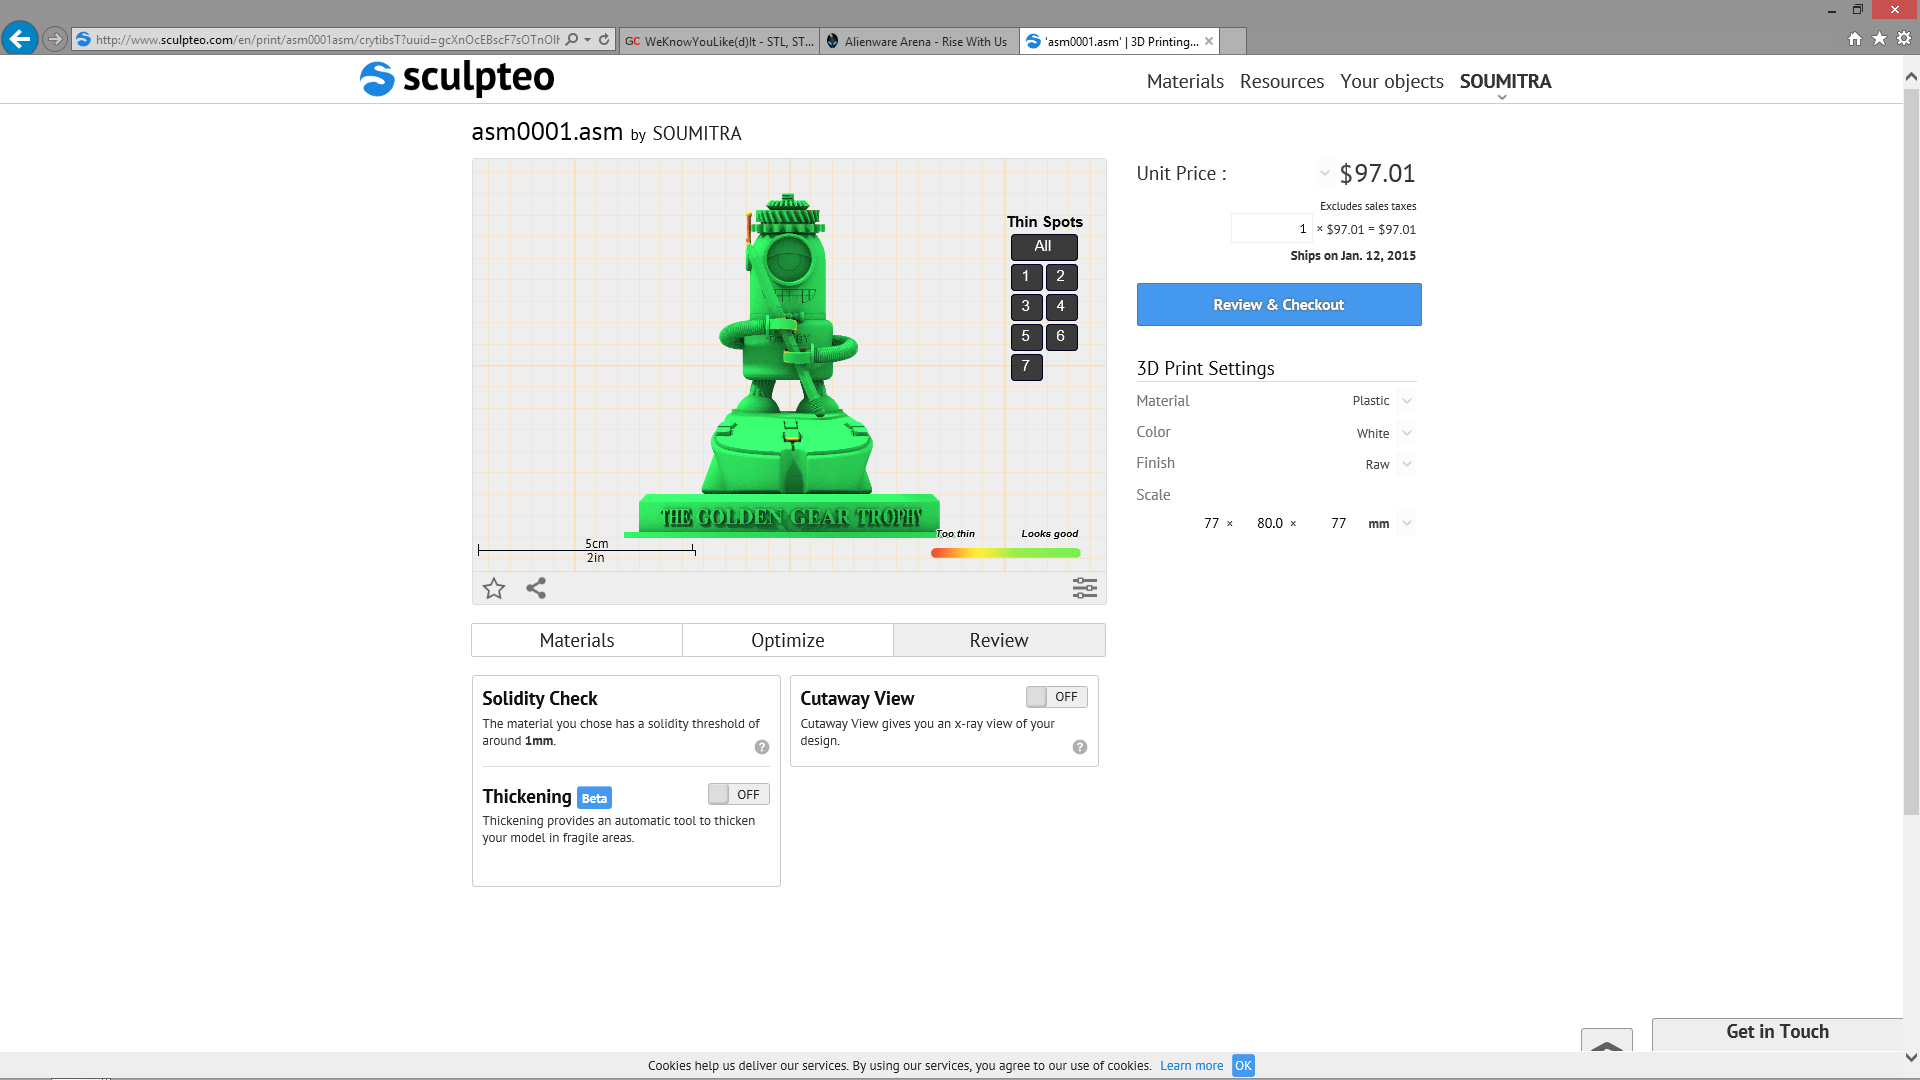Click the 'Ships on Jan. 12, 2015' text
The image size is (1920, 1080).
click(1353, 256)
